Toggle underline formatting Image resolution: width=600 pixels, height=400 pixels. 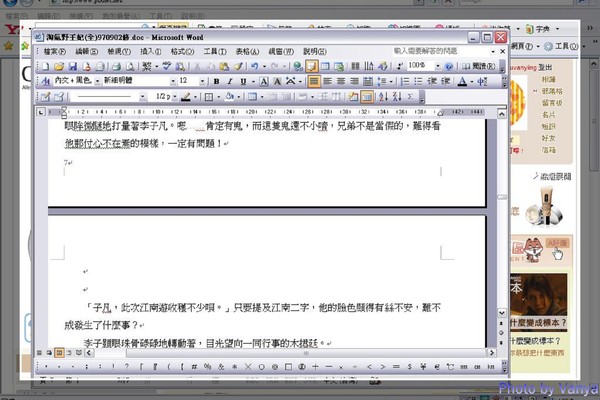(243, 81)
